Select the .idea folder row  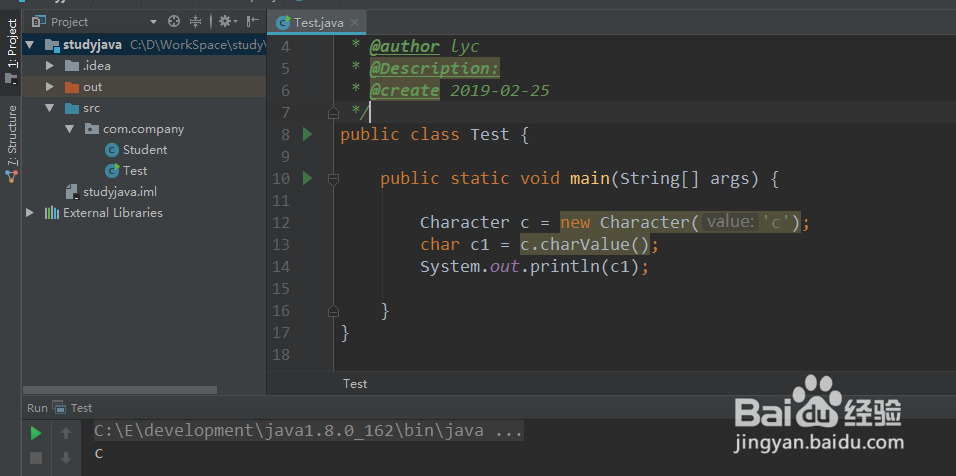coord(144,66)
